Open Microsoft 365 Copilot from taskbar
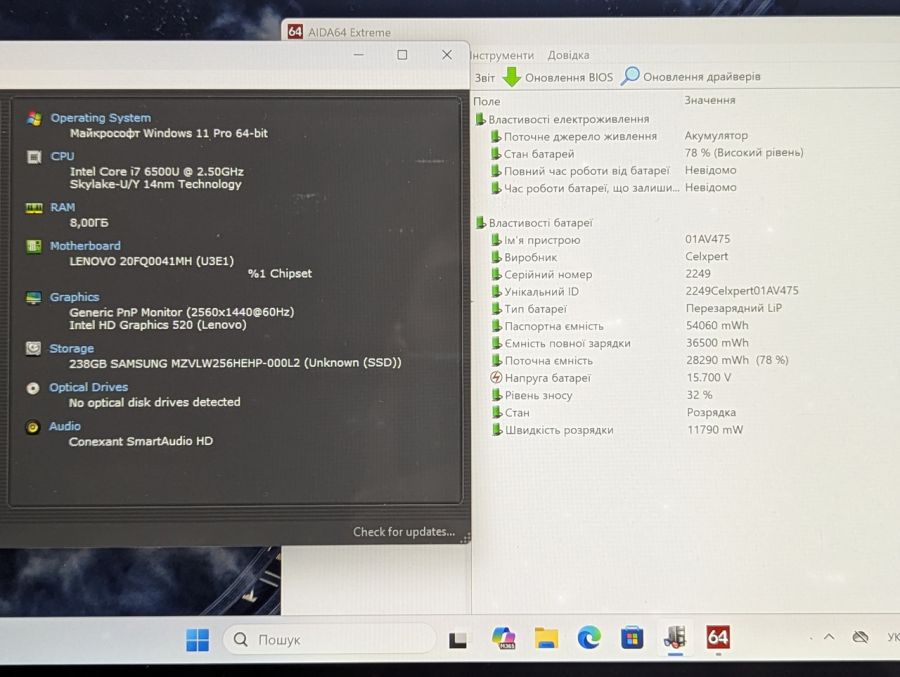Image resolution: width=900 pixels, height=677 pixels. [x=503, y=638]
